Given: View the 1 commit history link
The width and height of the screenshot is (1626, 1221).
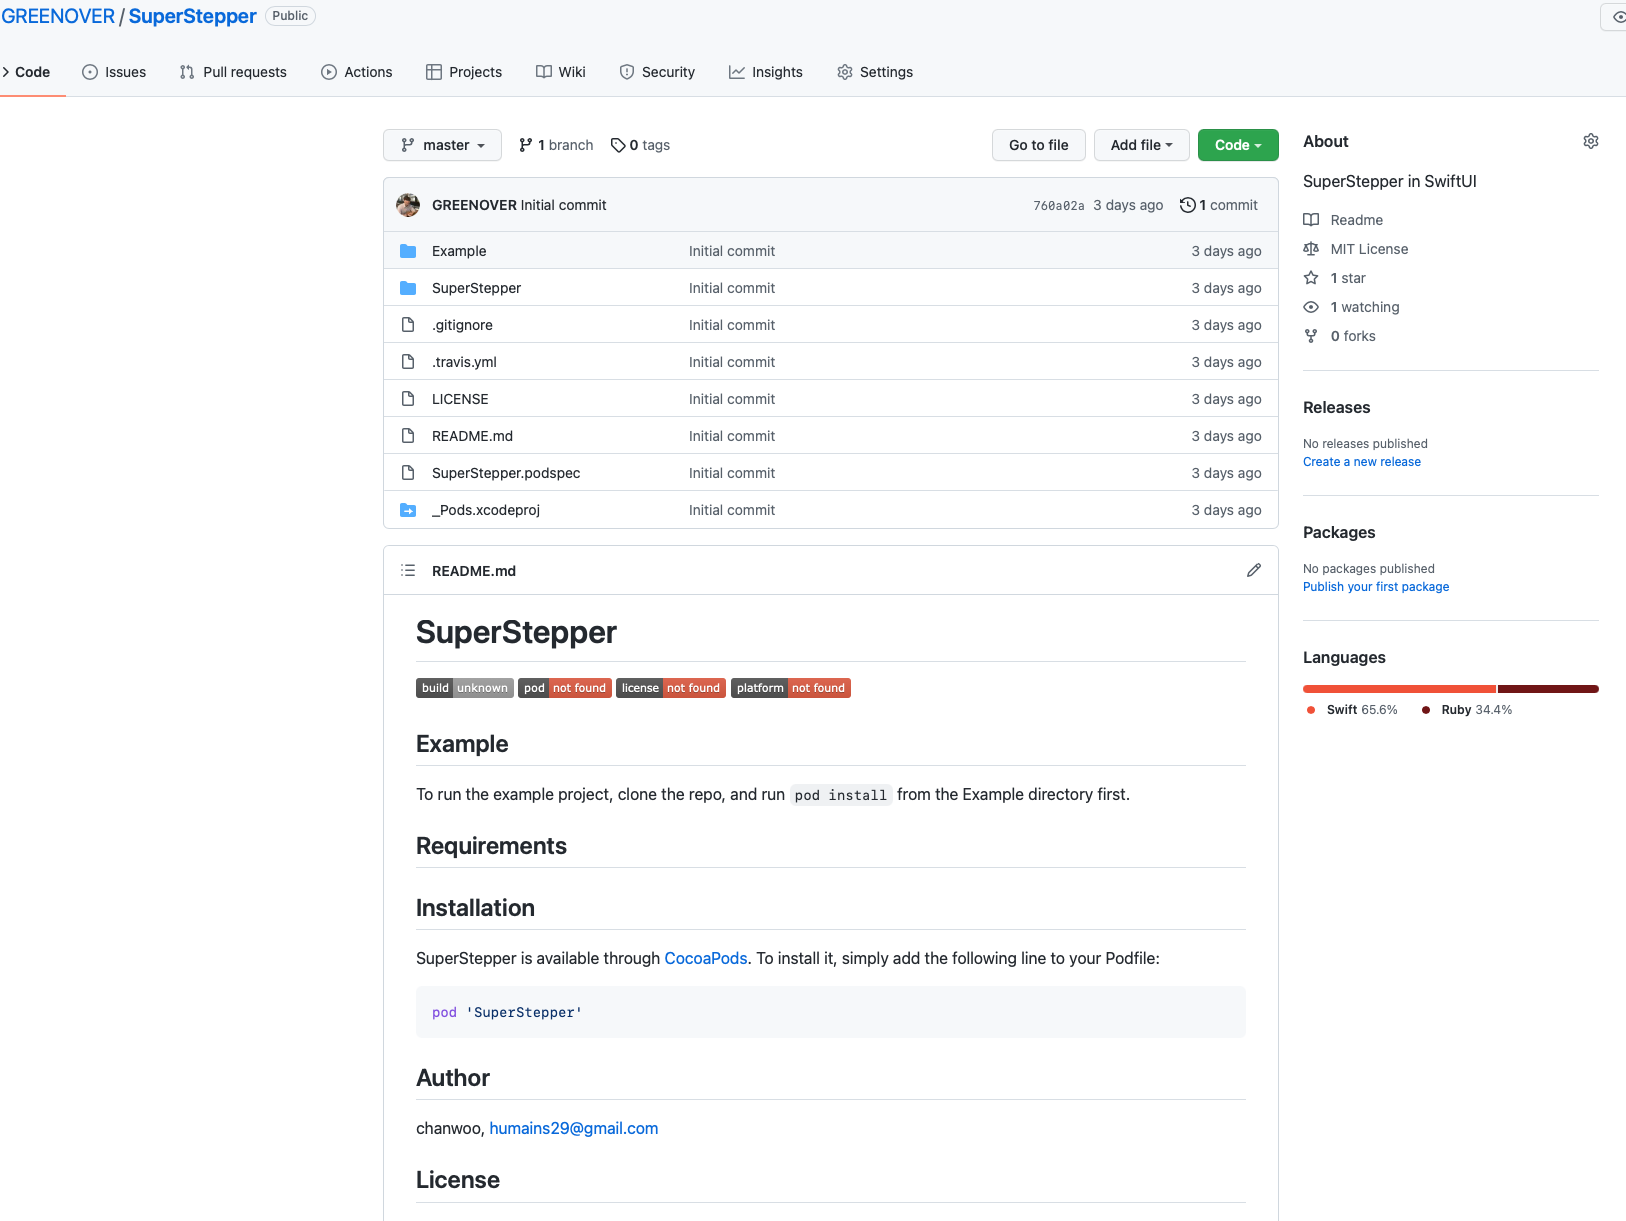Looking at the screenshot, I should 1219,205.
